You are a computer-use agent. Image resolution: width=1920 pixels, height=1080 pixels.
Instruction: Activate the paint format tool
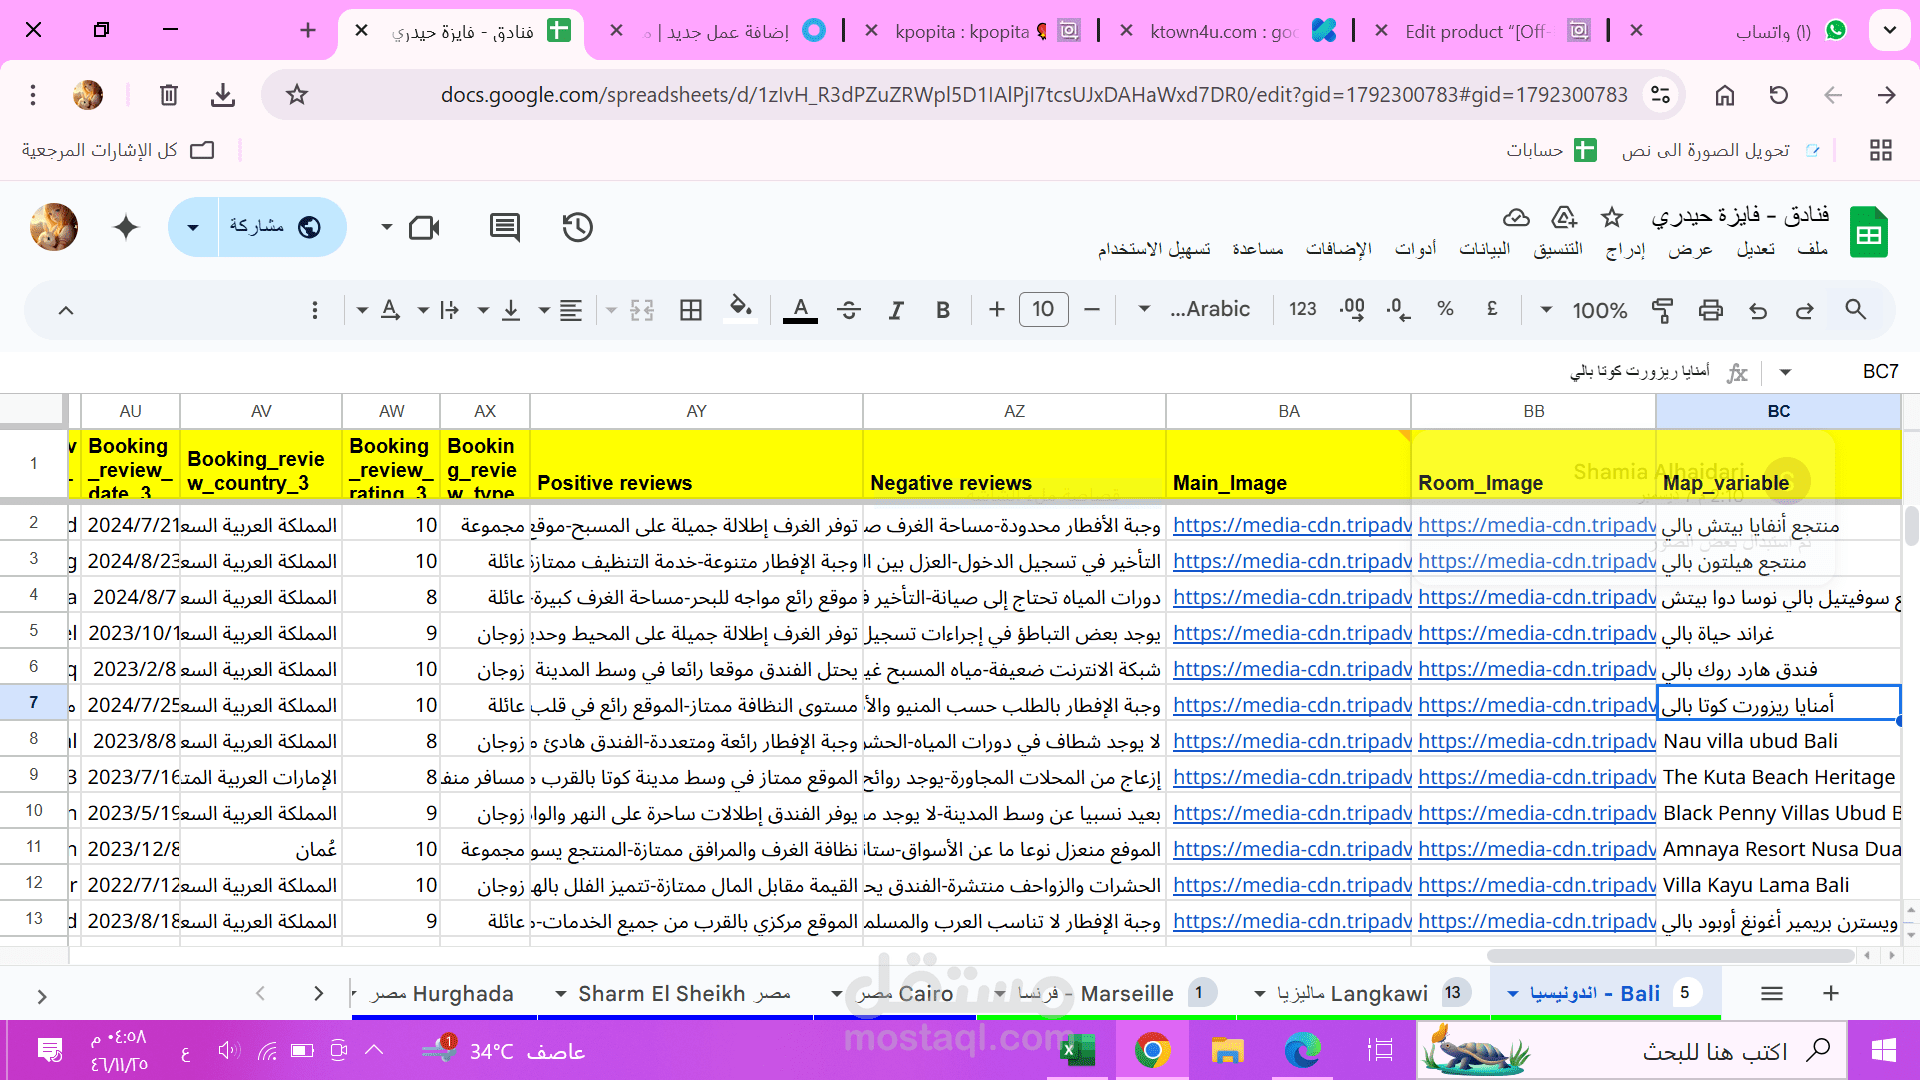1662,310
